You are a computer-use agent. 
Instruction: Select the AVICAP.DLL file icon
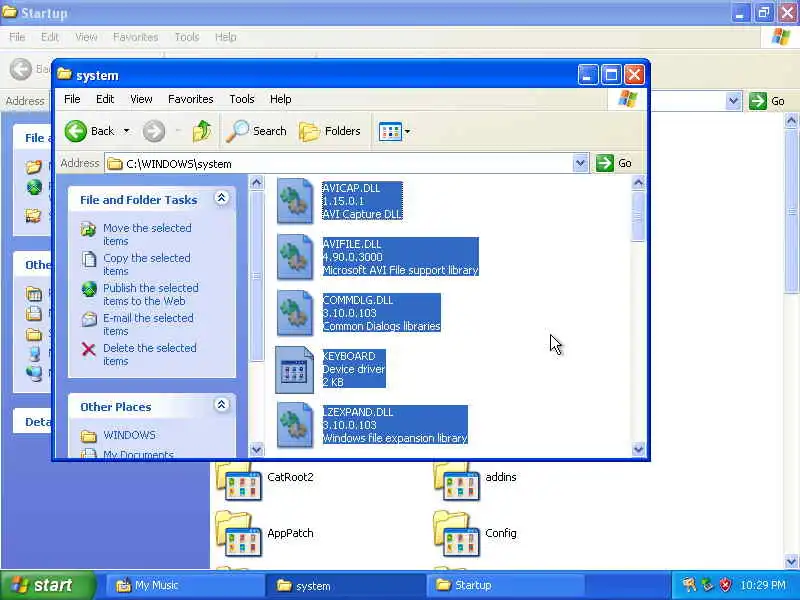(294, 201)
